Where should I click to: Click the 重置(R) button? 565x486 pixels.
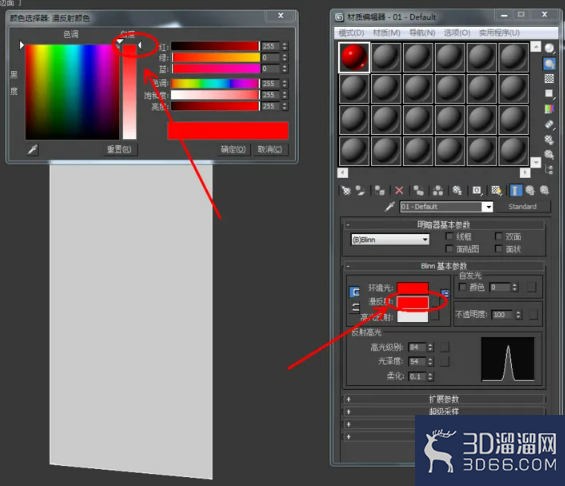click(x=119, y=149)
